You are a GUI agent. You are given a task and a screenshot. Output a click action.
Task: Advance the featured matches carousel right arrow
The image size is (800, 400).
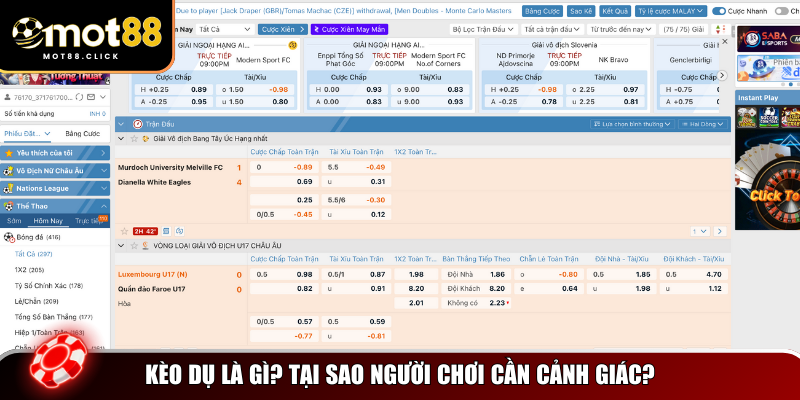pyautogui.click(x=722, y=75)
